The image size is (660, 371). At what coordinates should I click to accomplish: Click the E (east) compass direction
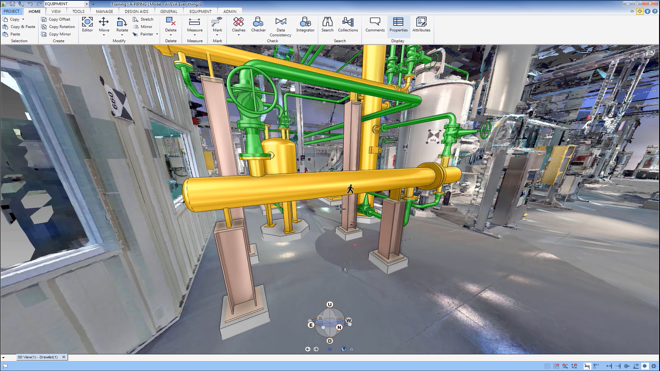click(x=311, y=325)
